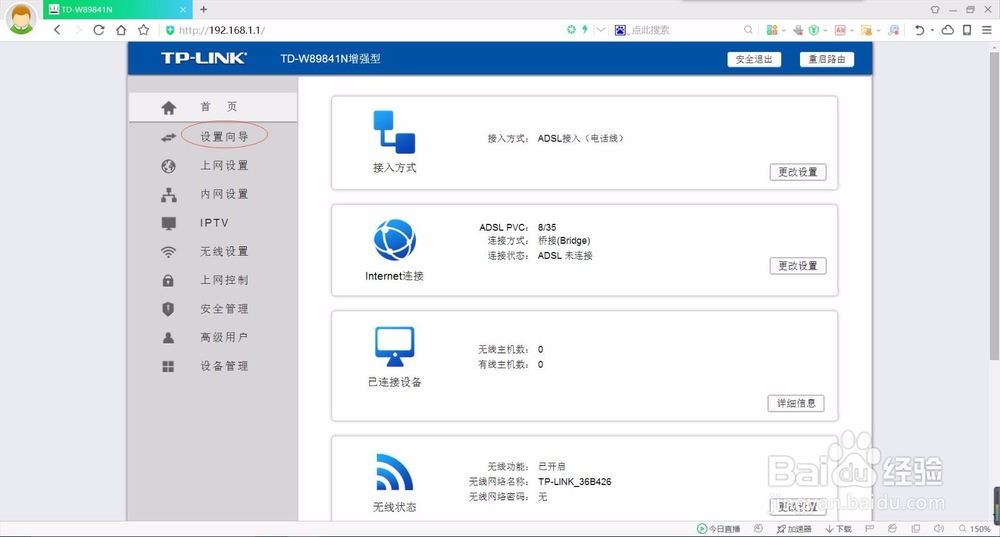
Task: Open 无线设置 wireless settings in sidebar
Action: pos(224,251)
